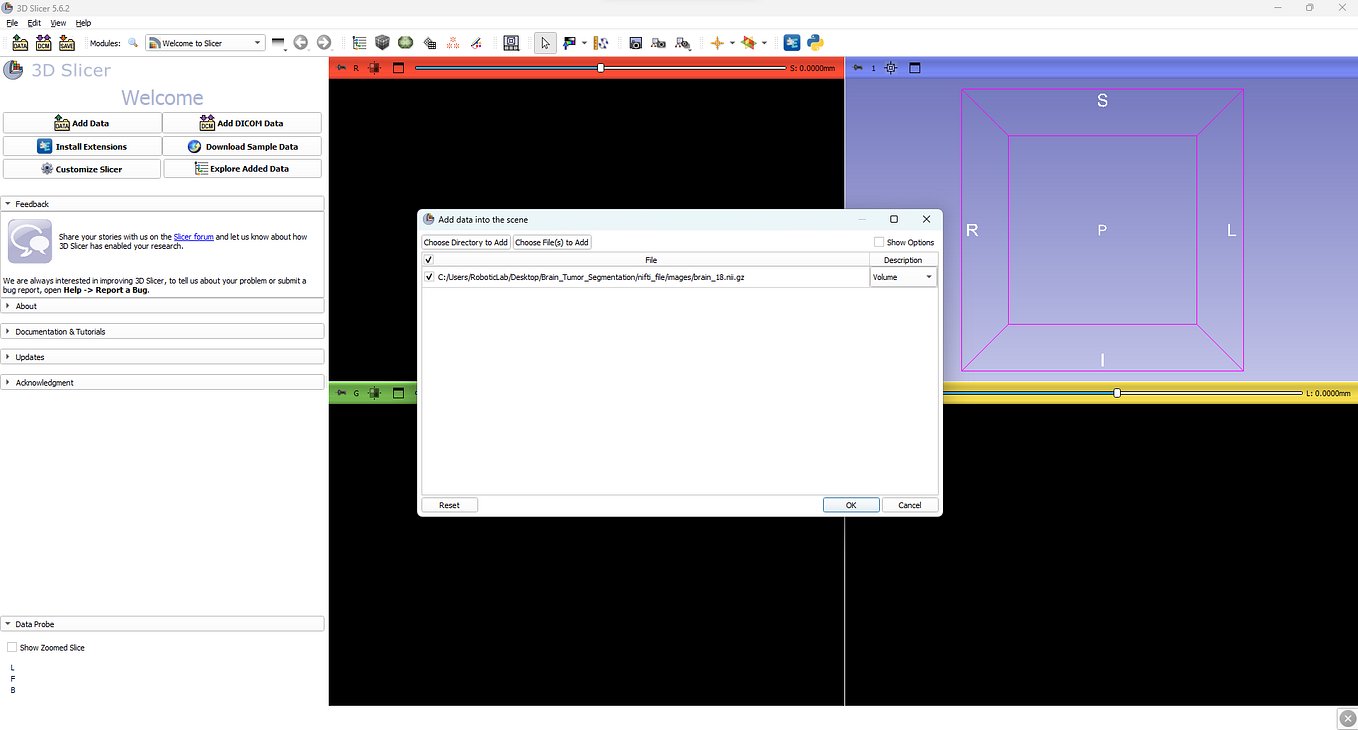The image size is (1358, 730).
Task: Capture a screenshot with the camera toolbar icon
Action: point(636,43)
